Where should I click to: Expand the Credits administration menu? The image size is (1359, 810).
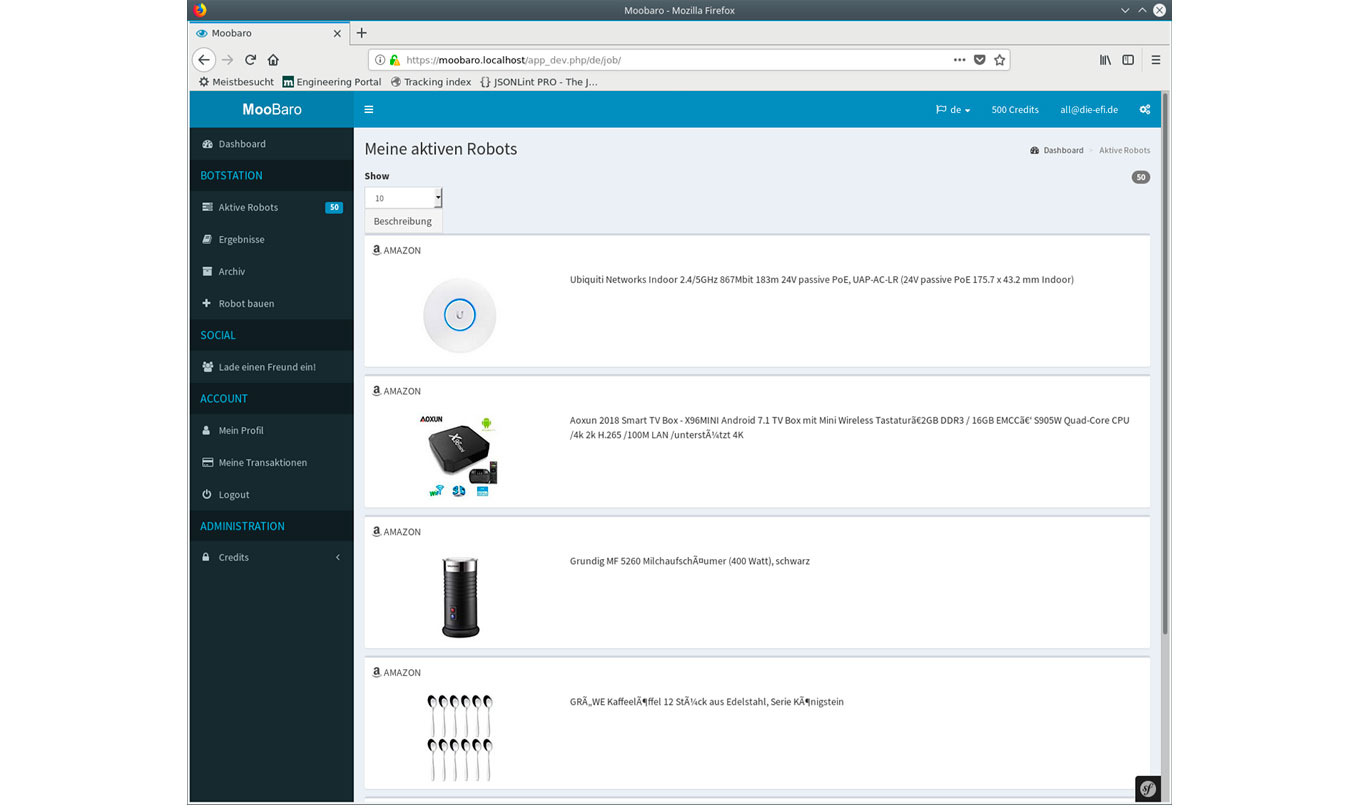271,557
